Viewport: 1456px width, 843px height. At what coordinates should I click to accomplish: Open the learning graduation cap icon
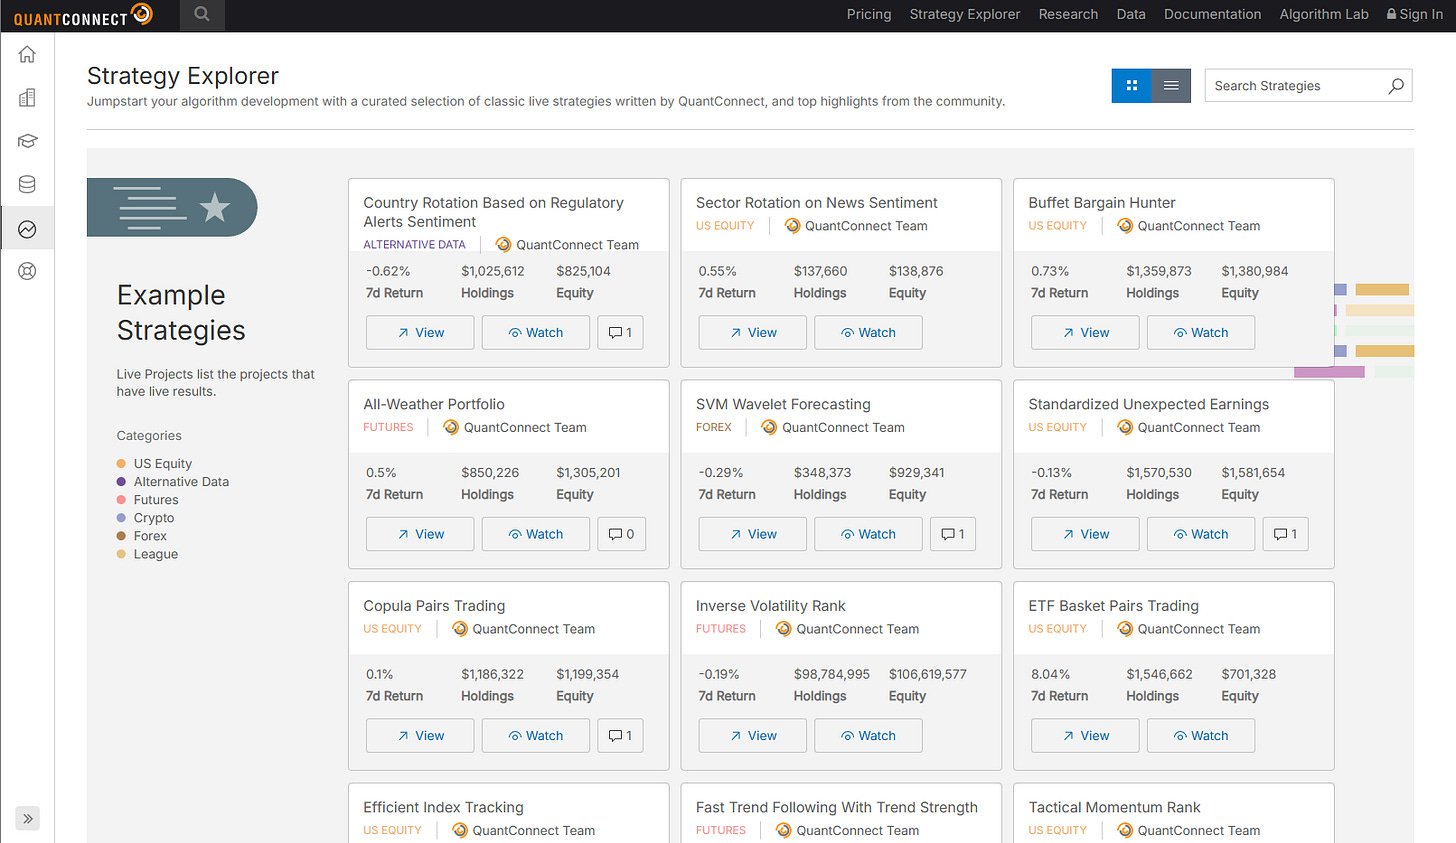27,141
